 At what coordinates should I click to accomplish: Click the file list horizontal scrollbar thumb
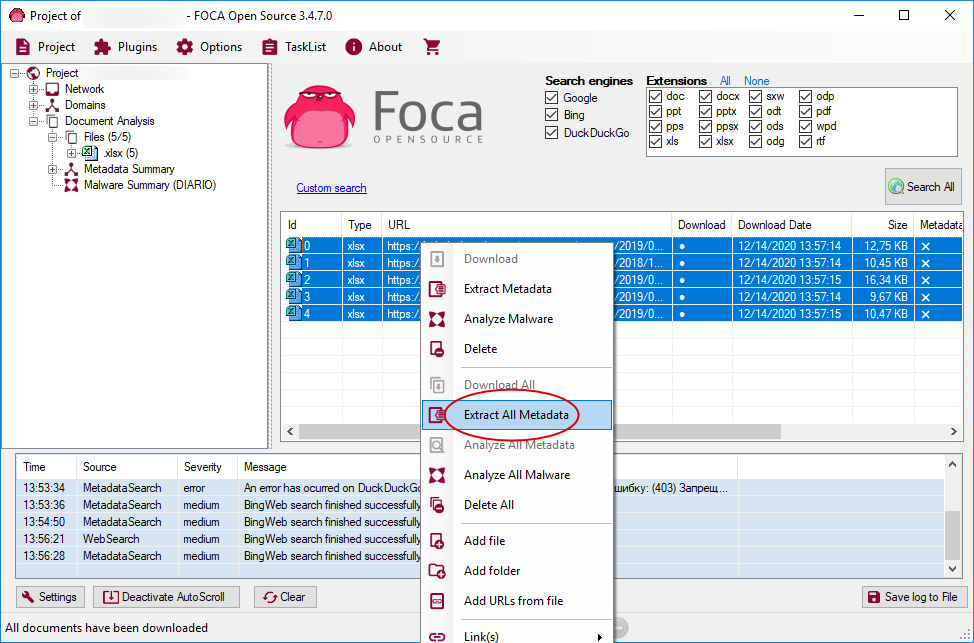tap(540, 431)
